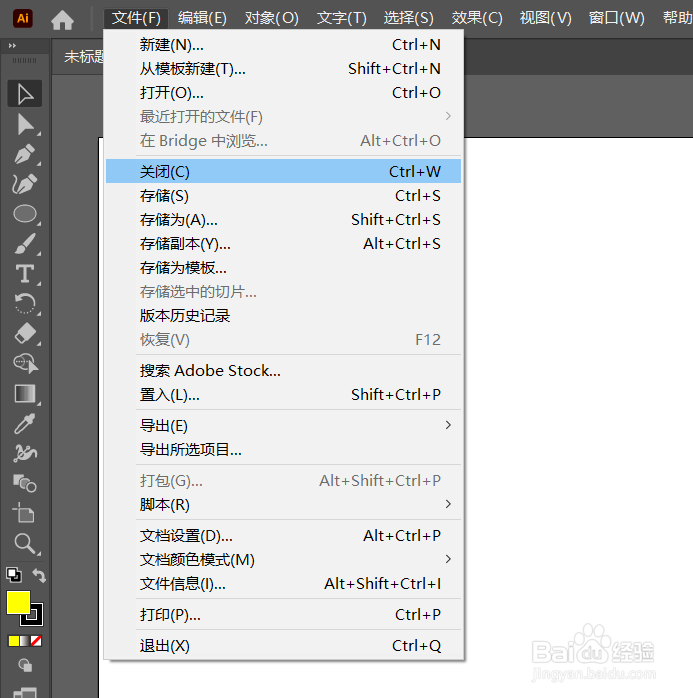Expand the 导出(E) submenu

click(283, 426)
